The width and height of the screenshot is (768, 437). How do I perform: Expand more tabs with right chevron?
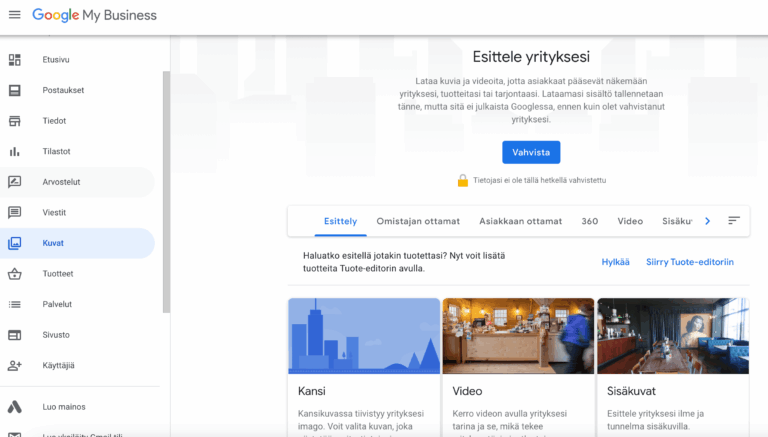[x=707, y=221]
